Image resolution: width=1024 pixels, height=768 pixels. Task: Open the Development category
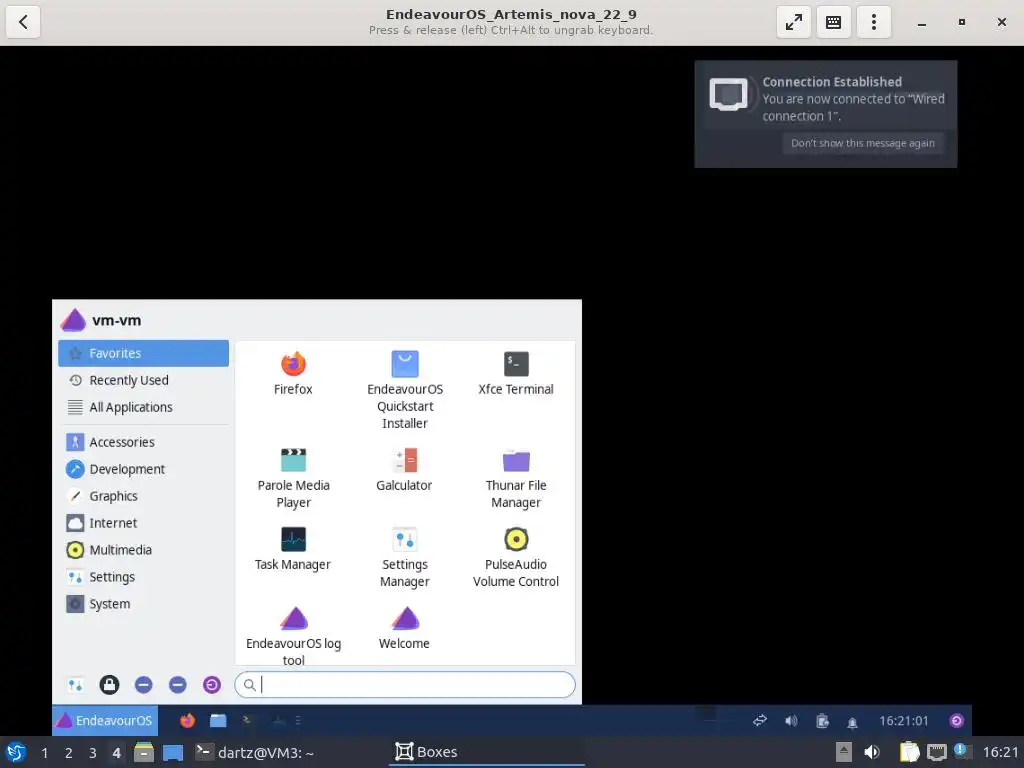click(x=143, y=469)
